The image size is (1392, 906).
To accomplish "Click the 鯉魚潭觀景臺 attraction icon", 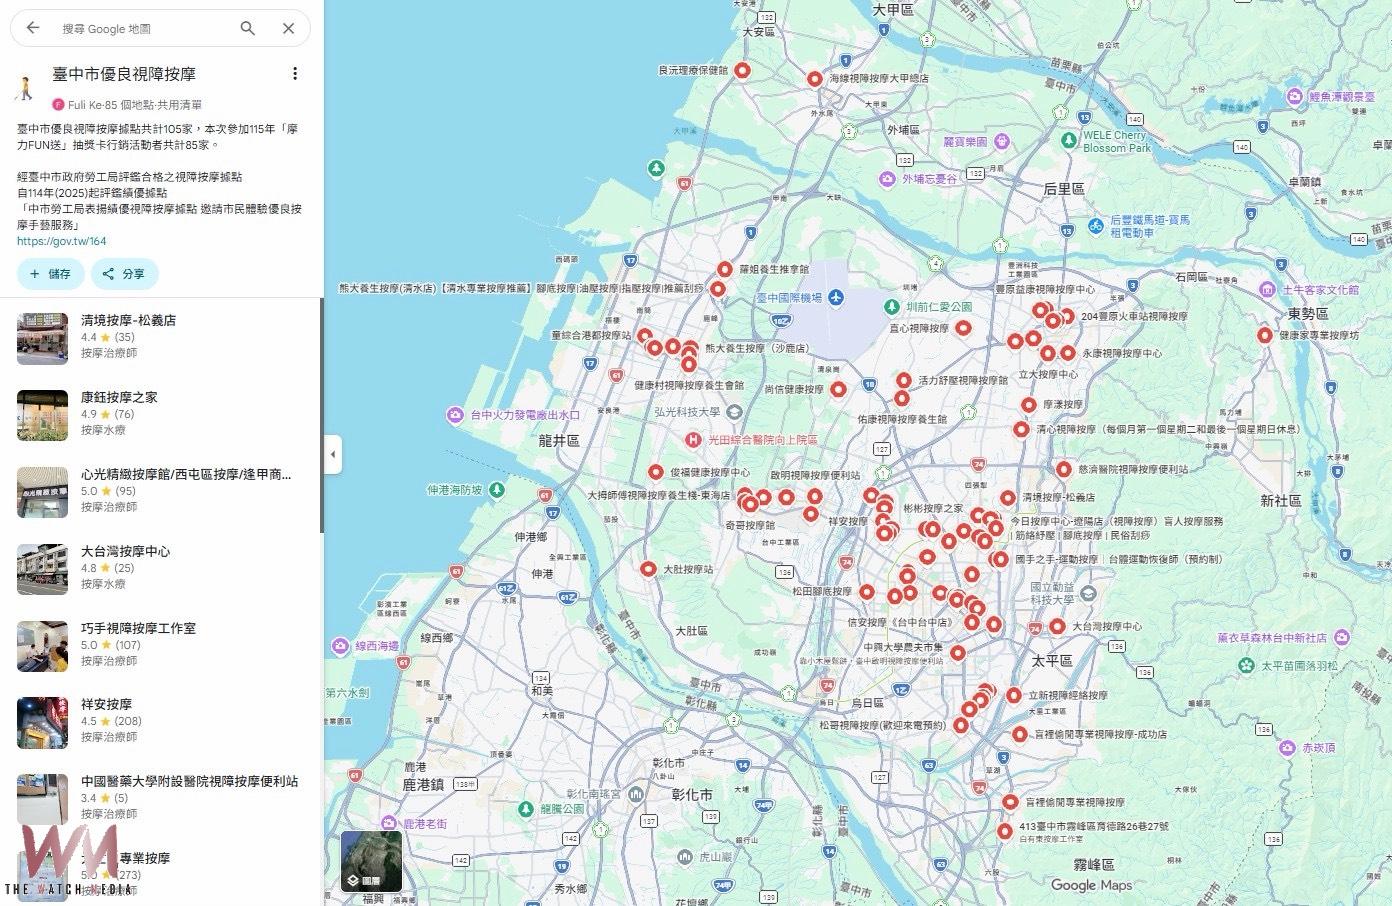I will pos(1297,97).
